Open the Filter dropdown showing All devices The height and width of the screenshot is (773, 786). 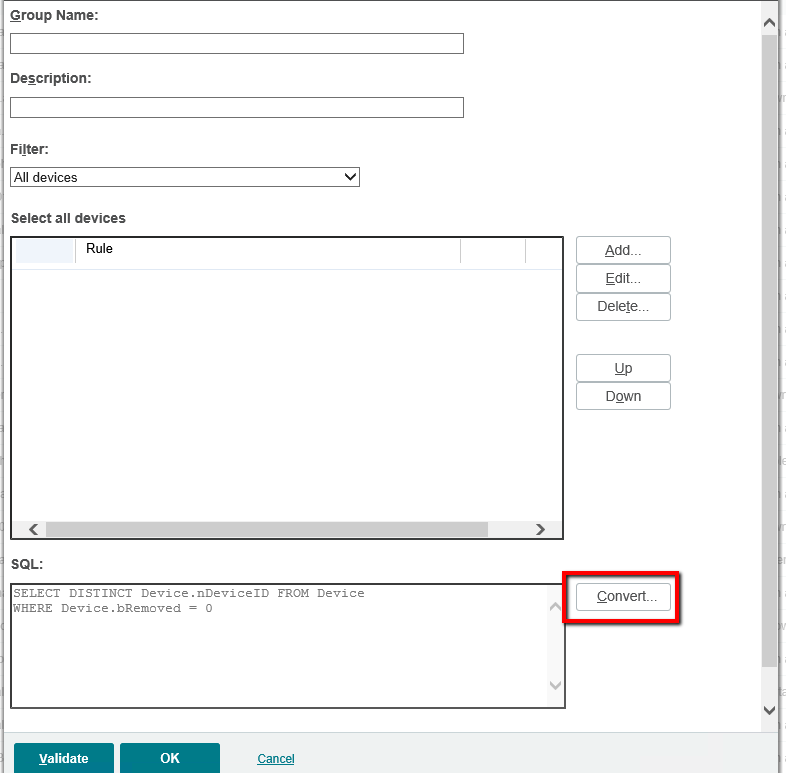(x=184, y=177)
